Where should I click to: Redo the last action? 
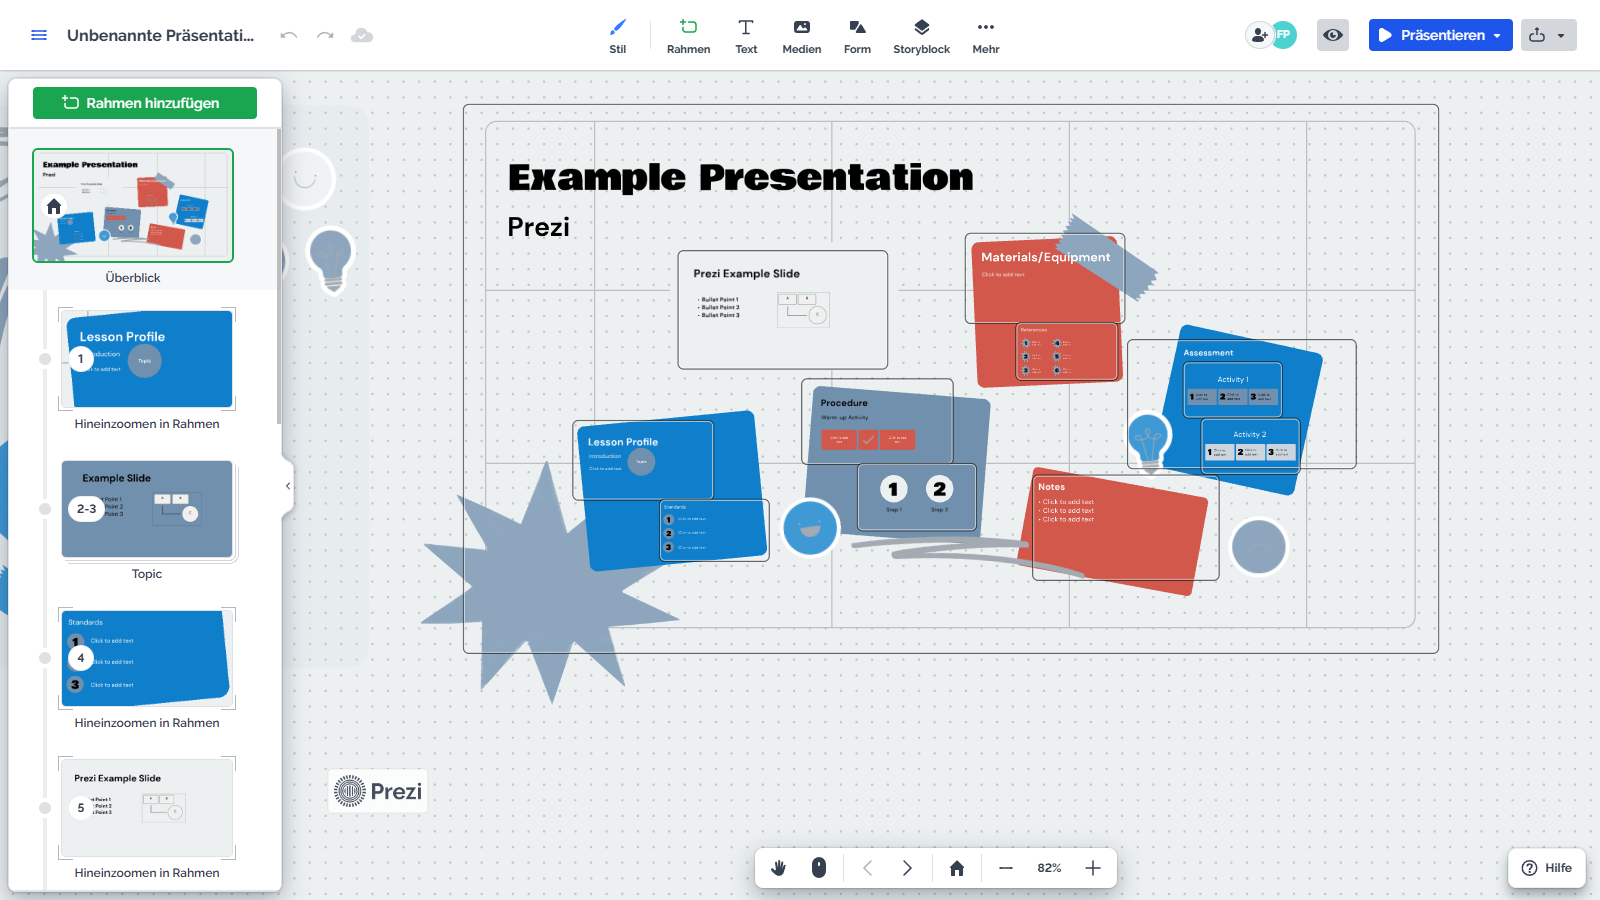325,35
